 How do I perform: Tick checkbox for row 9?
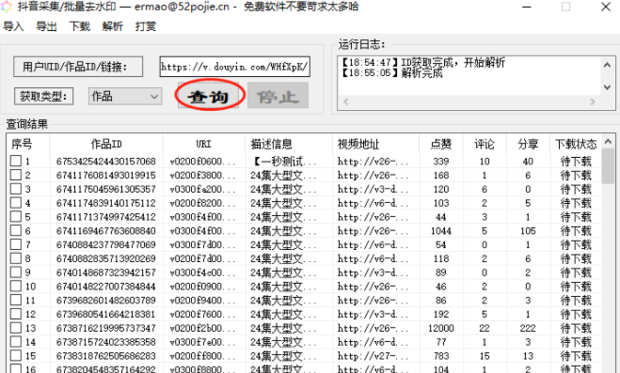pyautogui.click(x=16, y=272)
